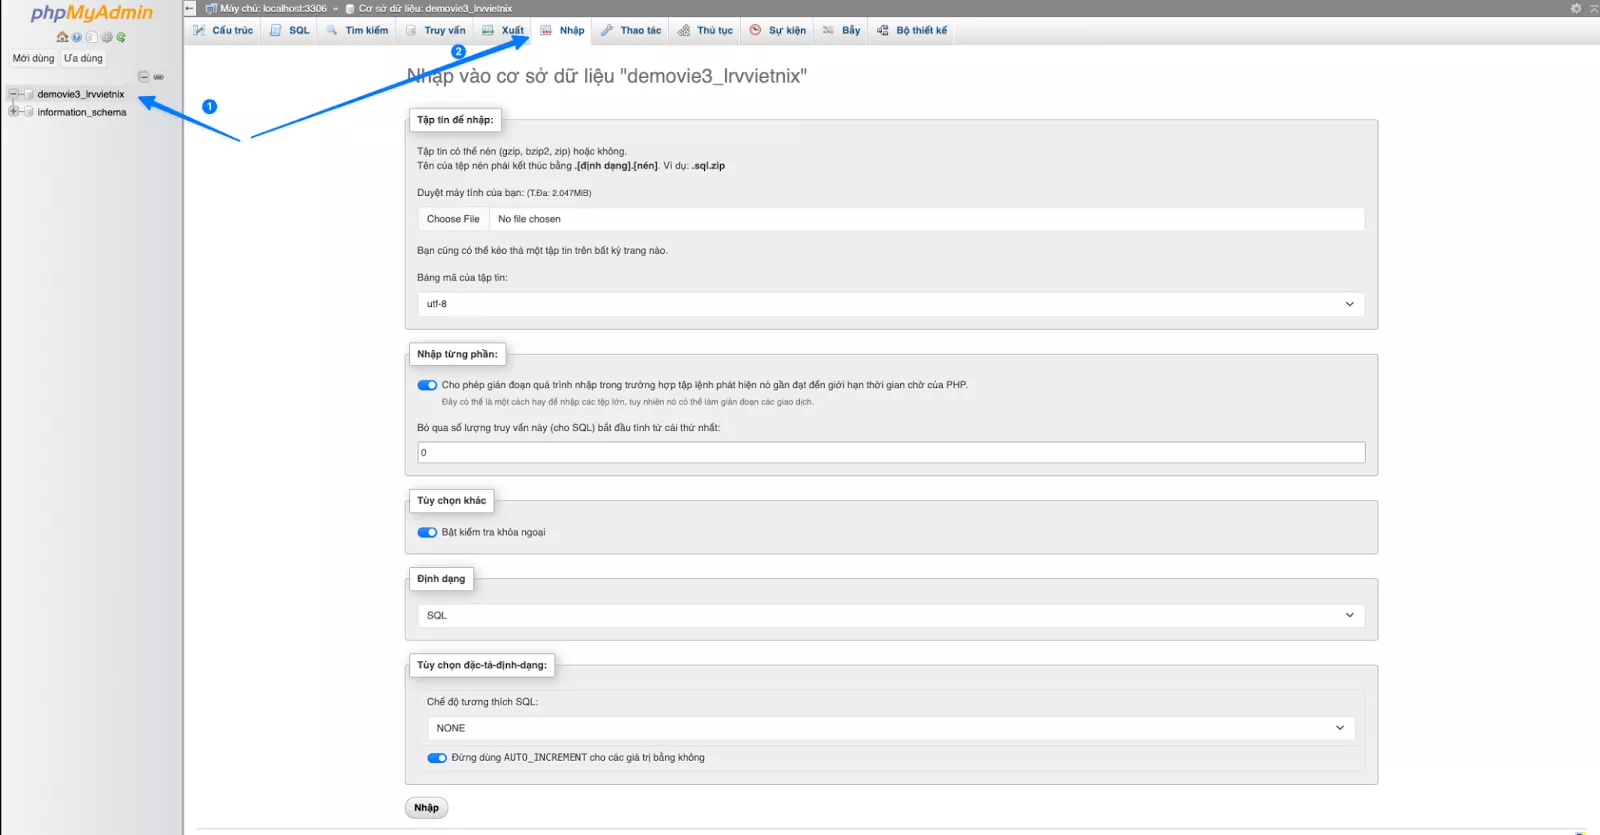Click the collapse-all icon in navigation panel

(143, 77)
